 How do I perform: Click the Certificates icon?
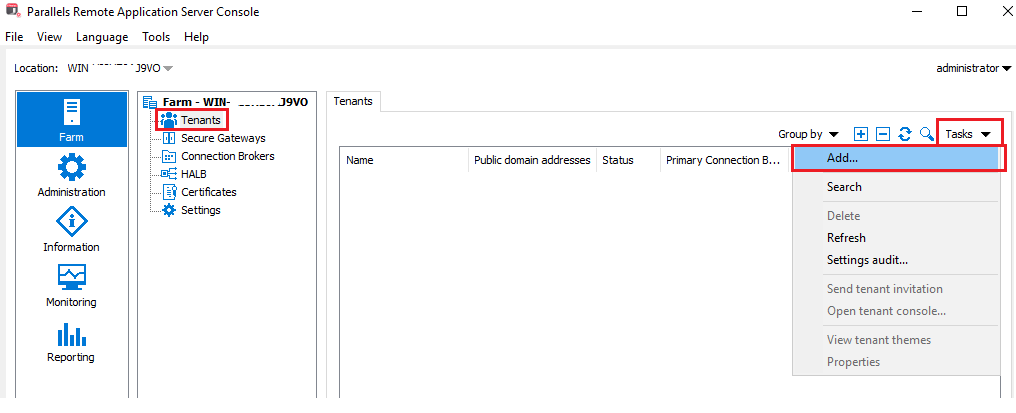169,192
